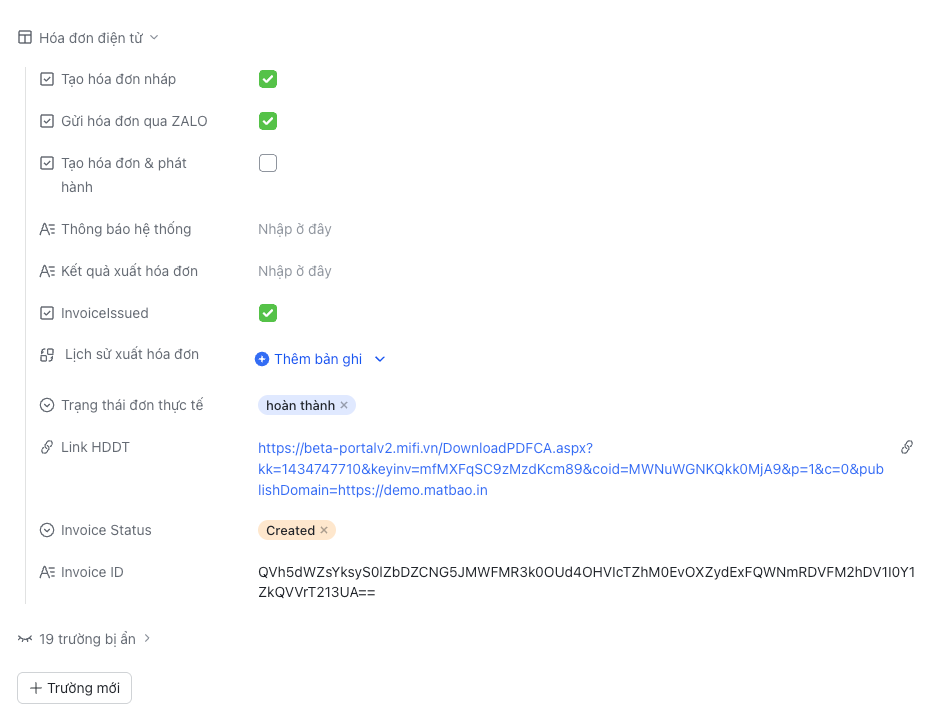Click the Trường mới button
This screenshot has height=722, width=931.
pos(74,688)
